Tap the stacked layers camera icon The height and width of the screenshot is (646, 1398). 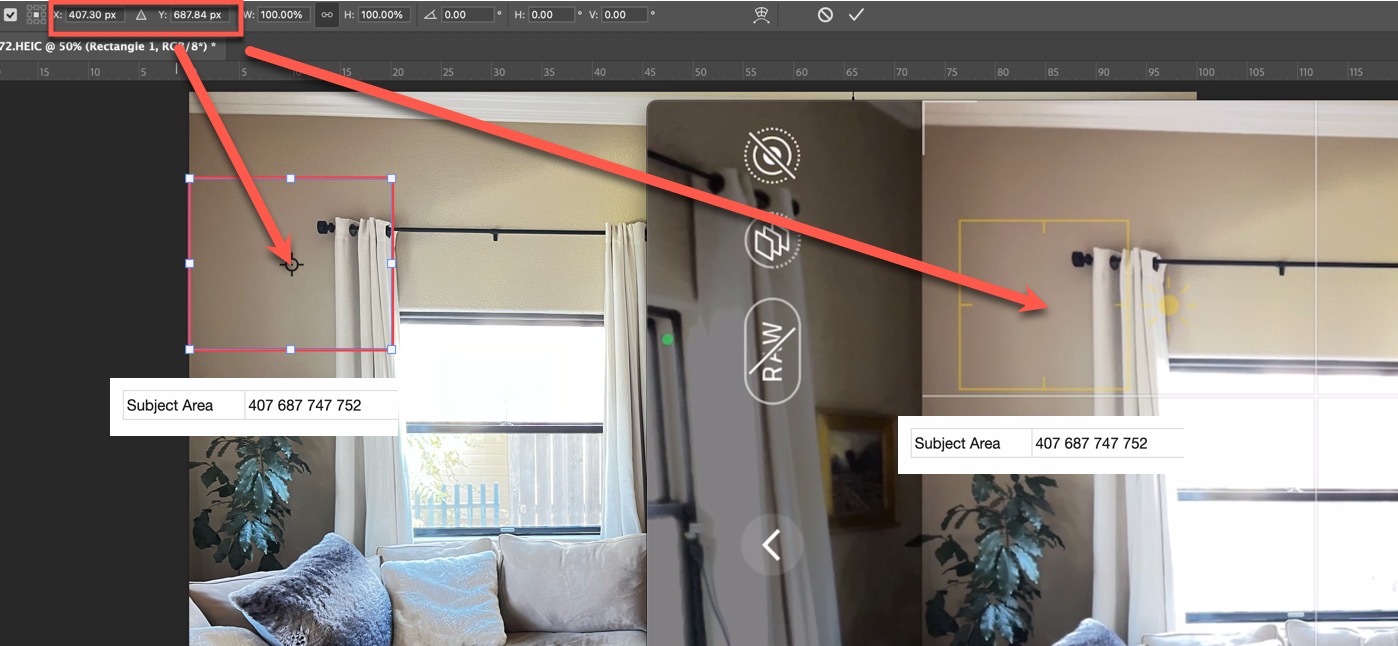pos(772,242)
